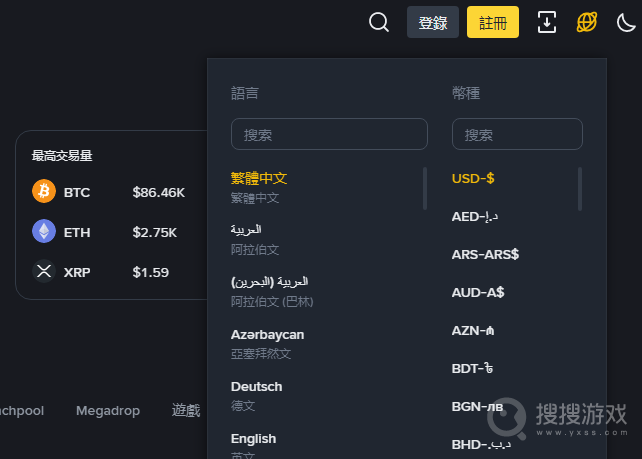Focus the language search field
The height and width of the screenshot is (459, 642).
[329, 134]
